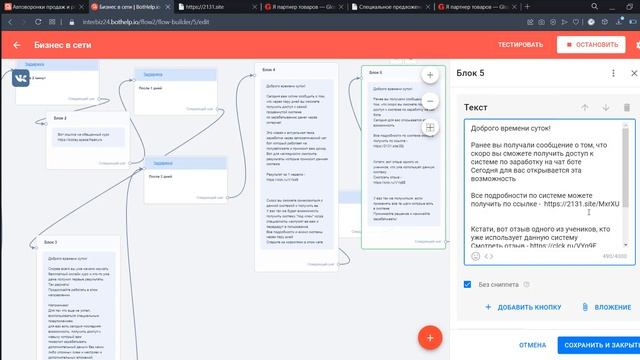Open emoji picker in text editor
This screenshot has width=640, height=360.
coord(476,256)
